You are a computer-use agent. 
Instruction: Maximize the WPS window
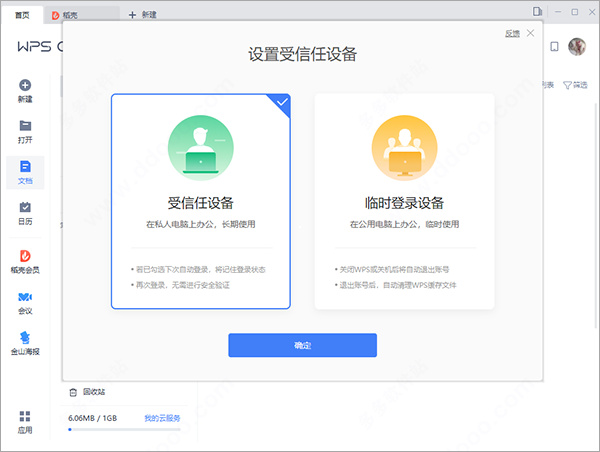tap(575, 12)
